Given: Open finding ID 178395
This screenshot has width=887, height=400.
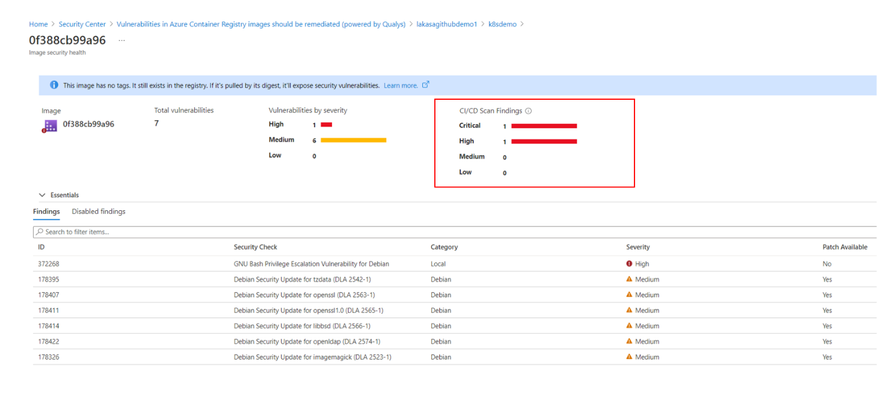Looking at the screenshot, I should 48,279.
